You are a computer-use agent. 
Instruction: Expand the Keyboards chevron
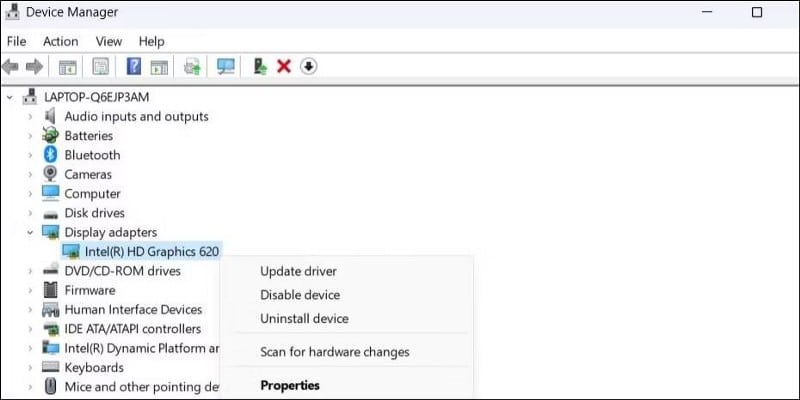pyautogui.click(x=30, y=367)
